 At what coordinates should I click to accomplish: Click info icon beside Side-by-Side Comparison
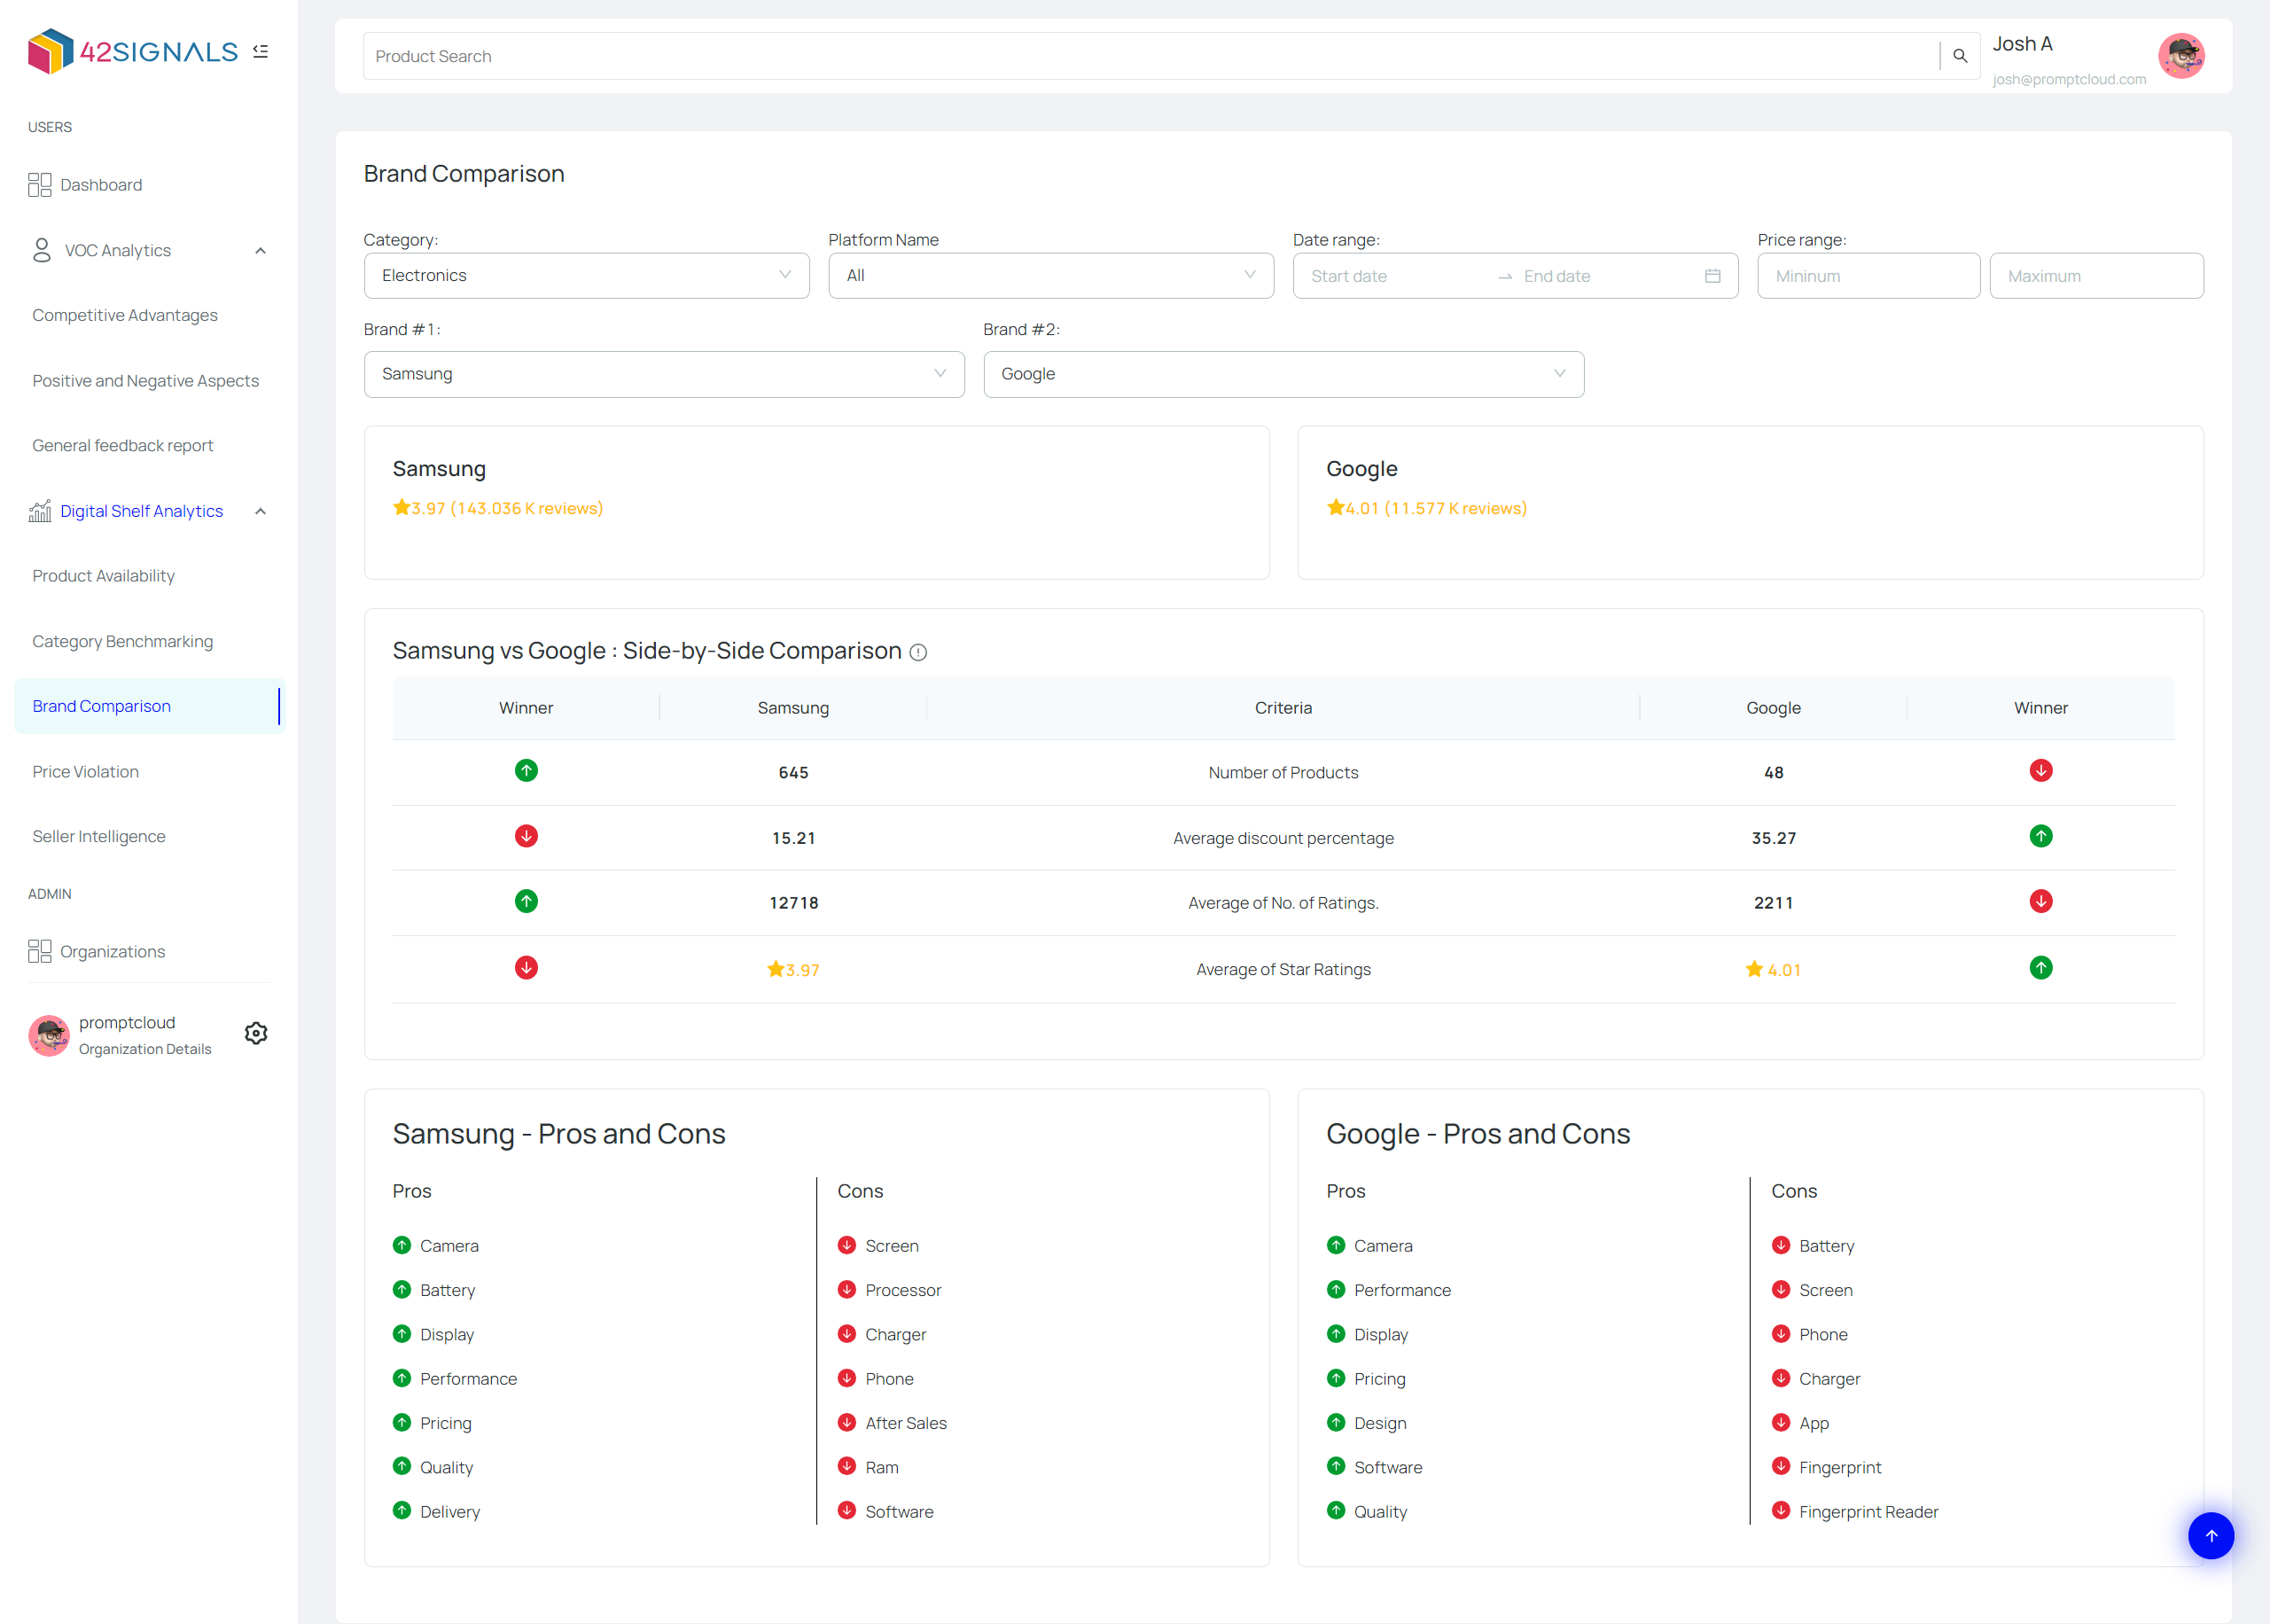point(918,652)
